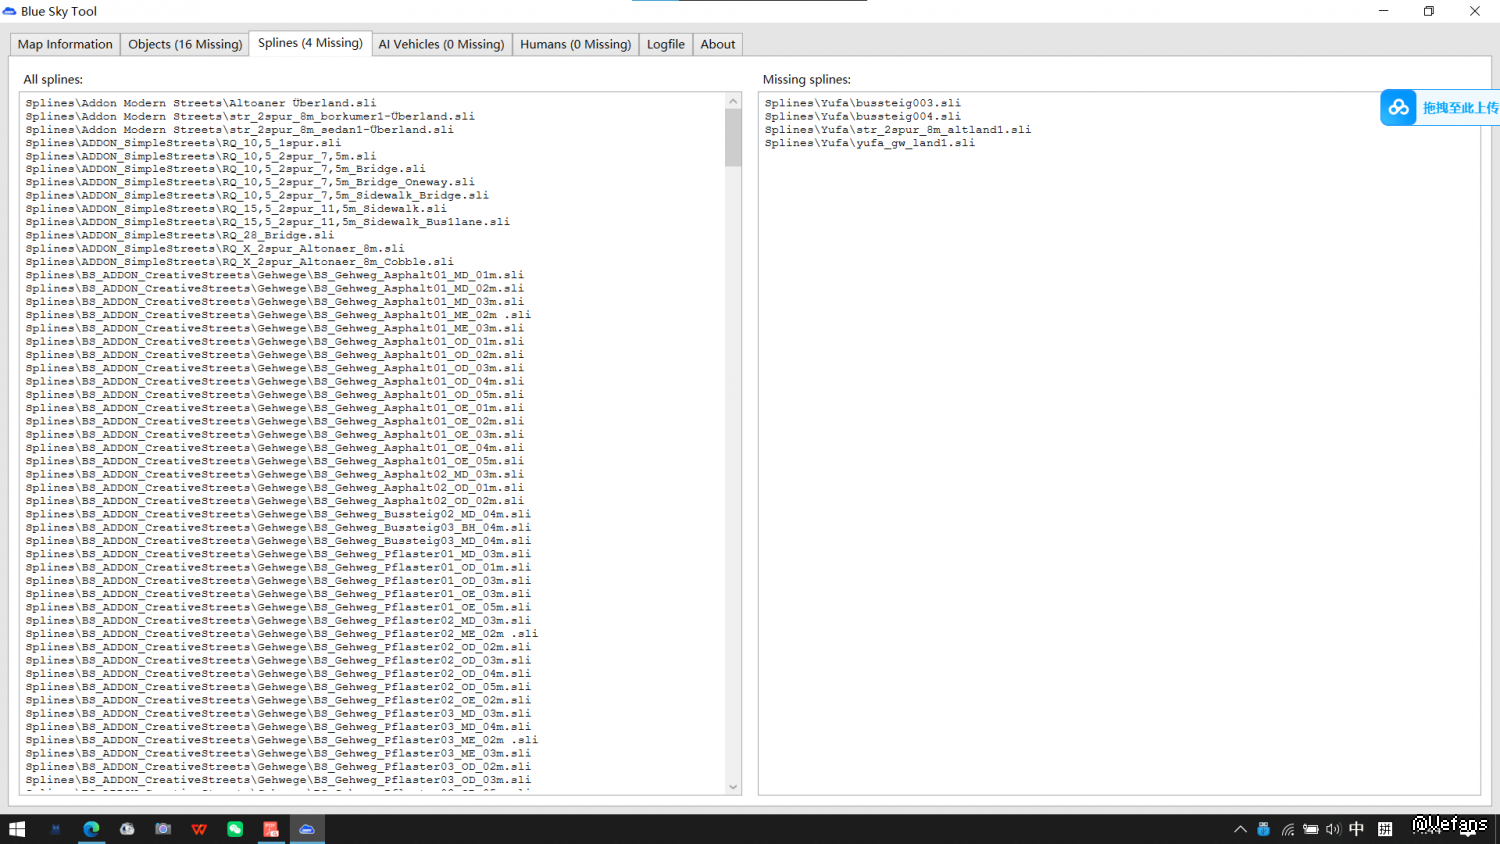Screen dimensions: 1500x844
Task: Switch to AI Vehicles (0 Missing) tab
Action: 441,44
